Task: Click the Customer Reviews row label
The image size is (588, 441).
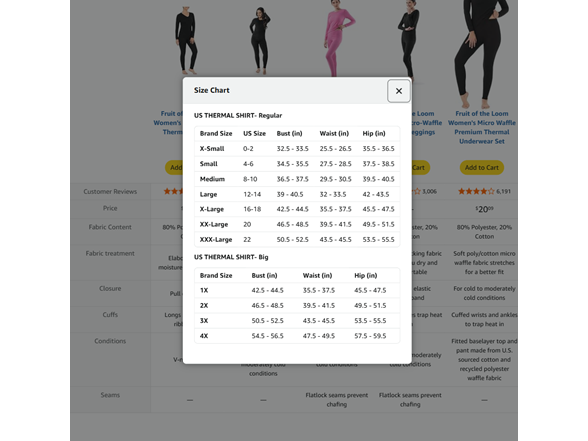Action: click(110, 192)
